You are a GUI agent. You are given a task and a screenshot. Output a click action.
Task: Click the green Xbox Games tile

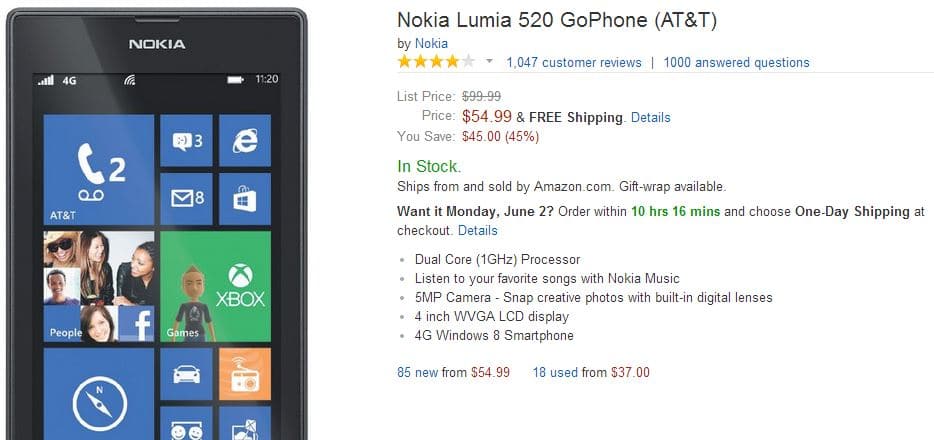[x=216, y=286]
